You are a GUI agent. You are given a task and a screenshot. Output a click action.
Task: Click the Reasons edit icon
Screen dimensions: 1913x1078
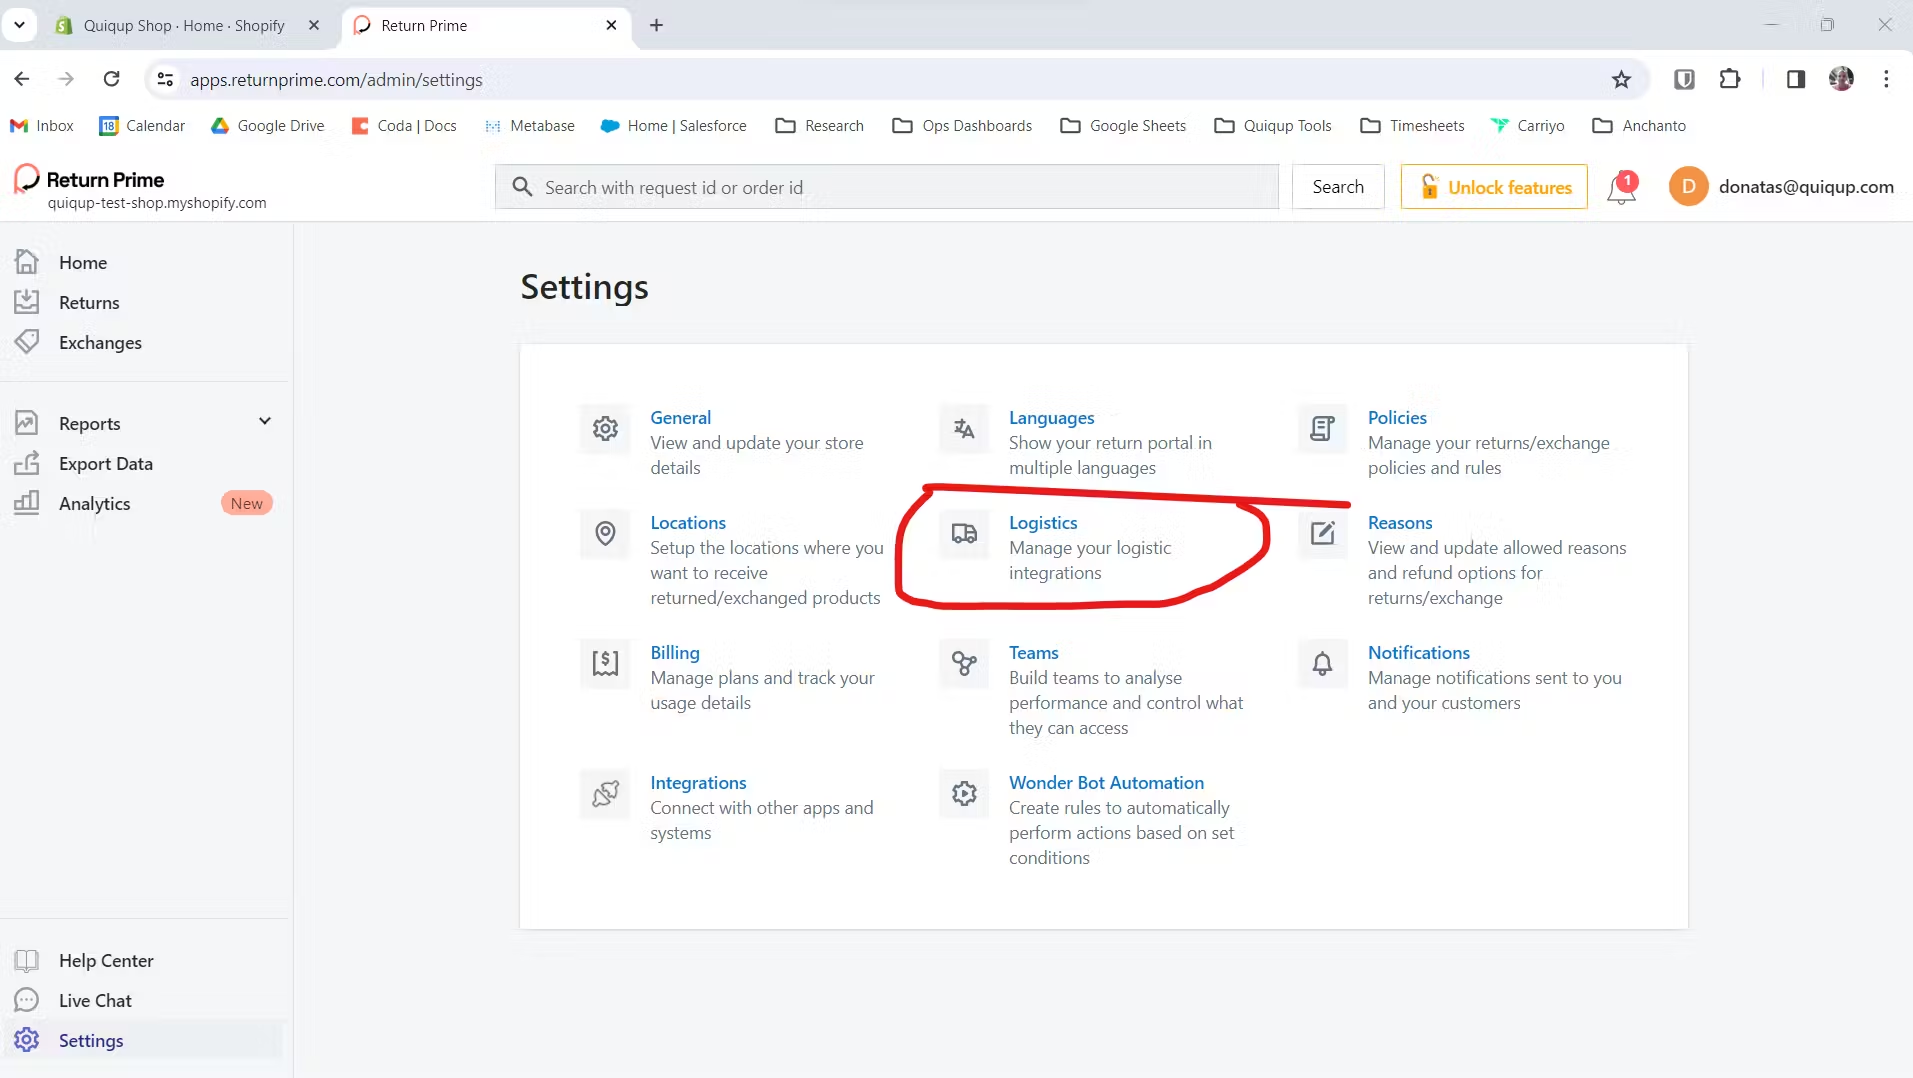[x=1322, y=534]
